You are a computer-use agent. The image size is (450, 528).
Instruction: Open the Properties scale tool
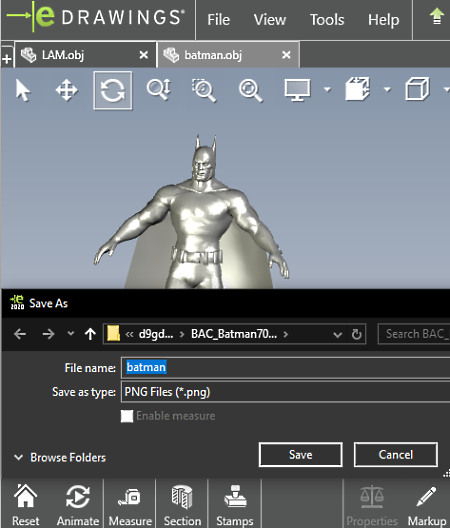372,504
